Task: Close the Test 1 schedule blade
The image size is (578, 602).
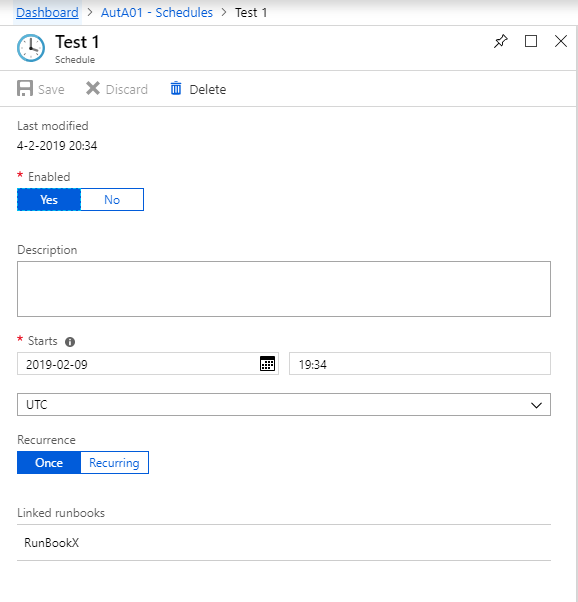Action: click(x=561, y=41)
